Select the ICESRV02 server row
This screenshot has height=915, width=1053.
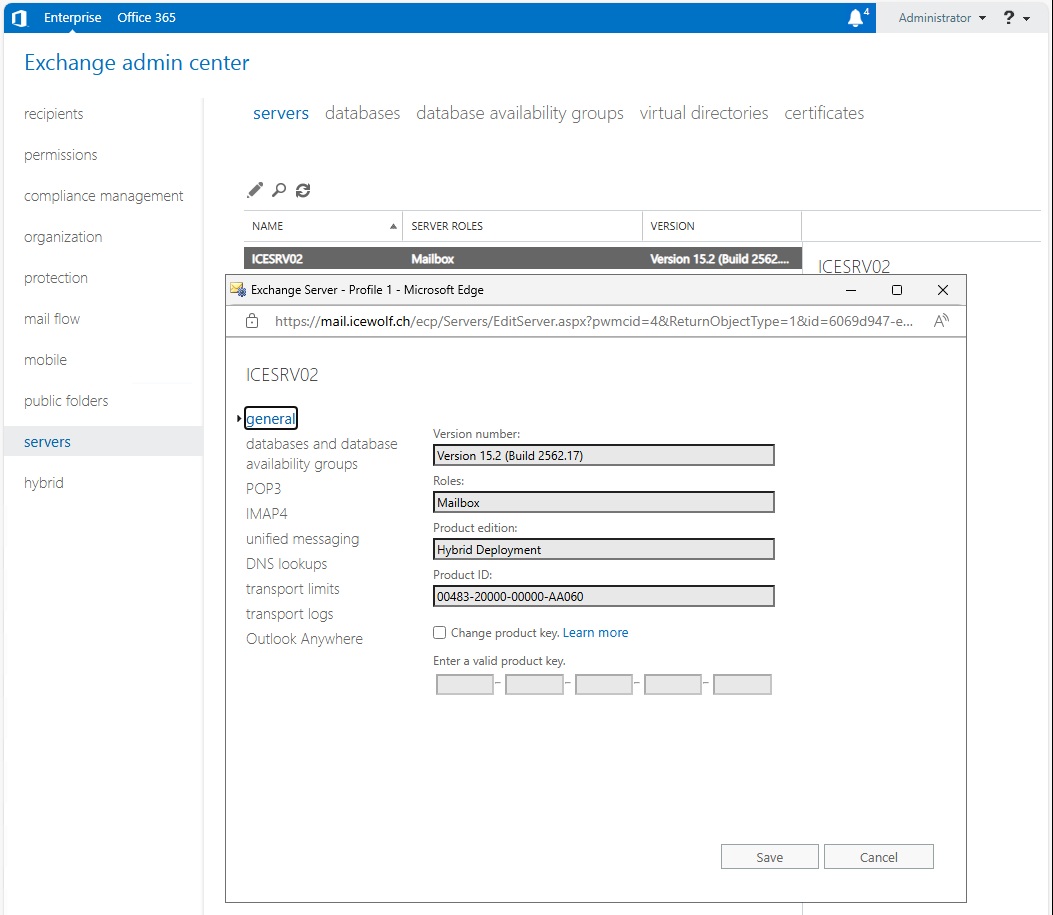click(x=522, y=258)
